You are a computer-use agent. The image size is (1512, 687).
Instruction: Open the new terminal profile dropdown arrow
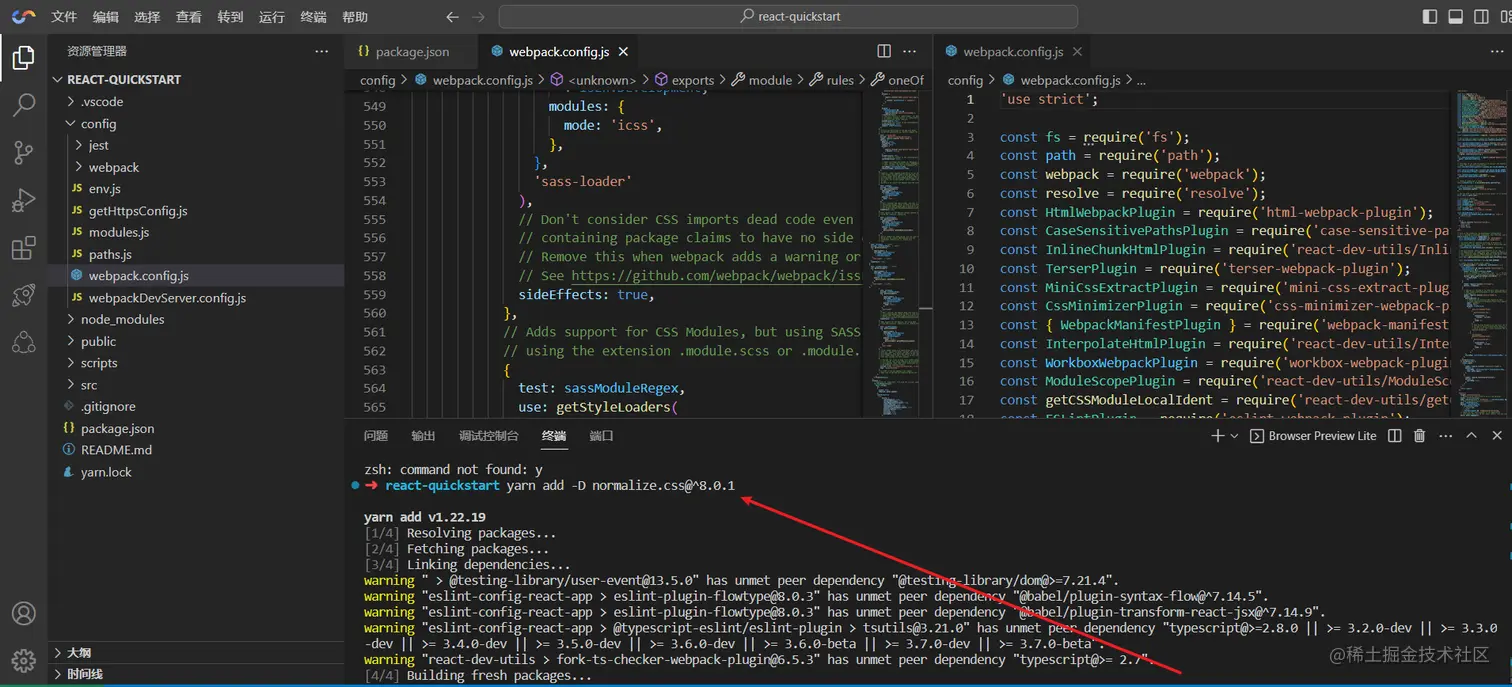tap(1234, 436)
